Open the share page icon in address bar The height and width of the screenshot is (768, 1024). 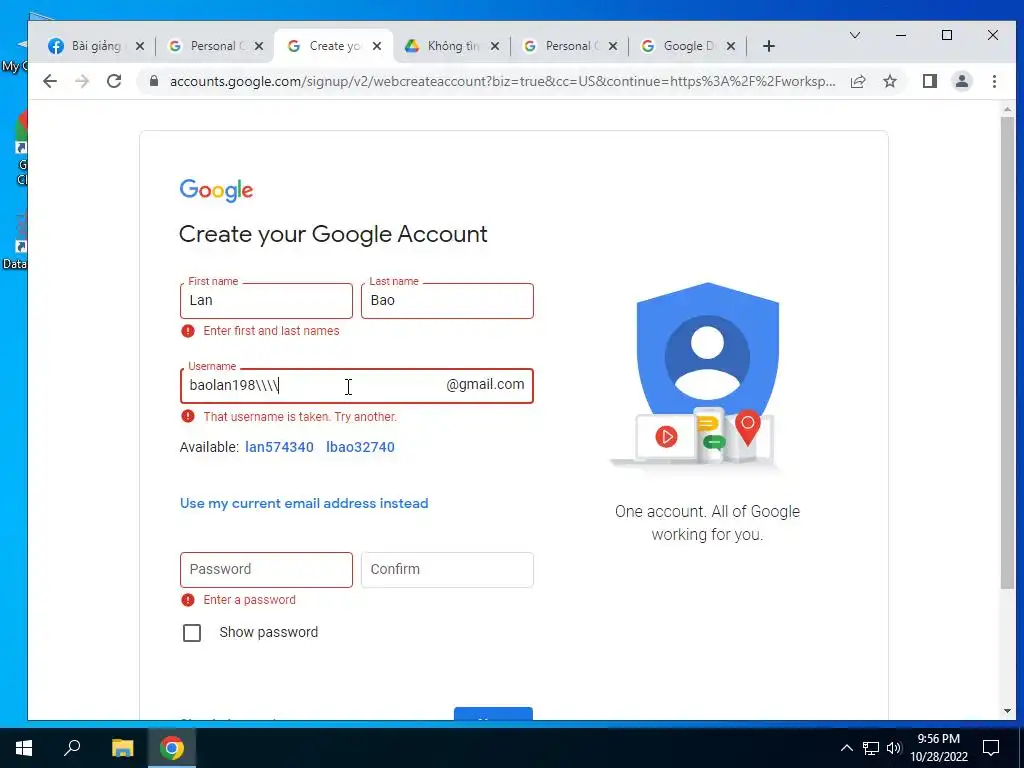pos(858,81)
